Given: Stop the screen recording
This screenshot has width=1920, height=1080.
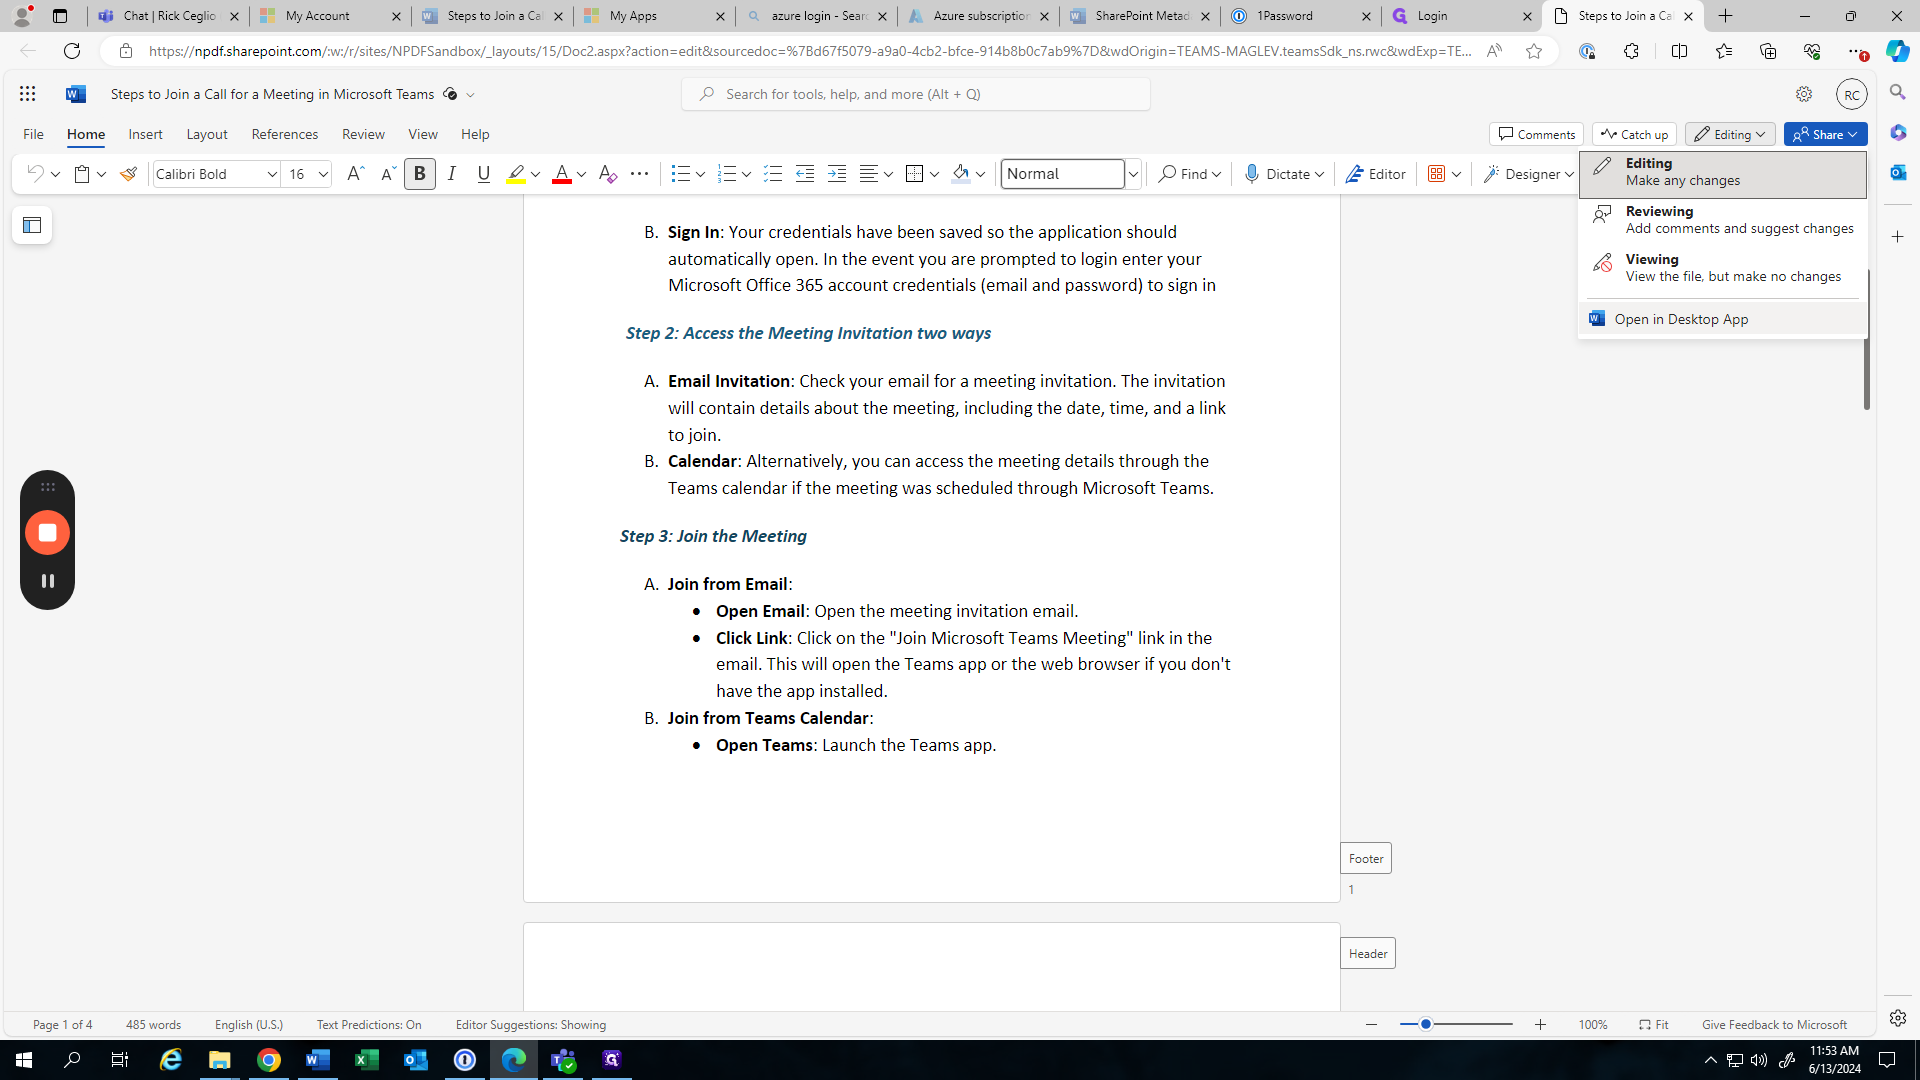Looking at the screenshot, I should pos(47,533).
